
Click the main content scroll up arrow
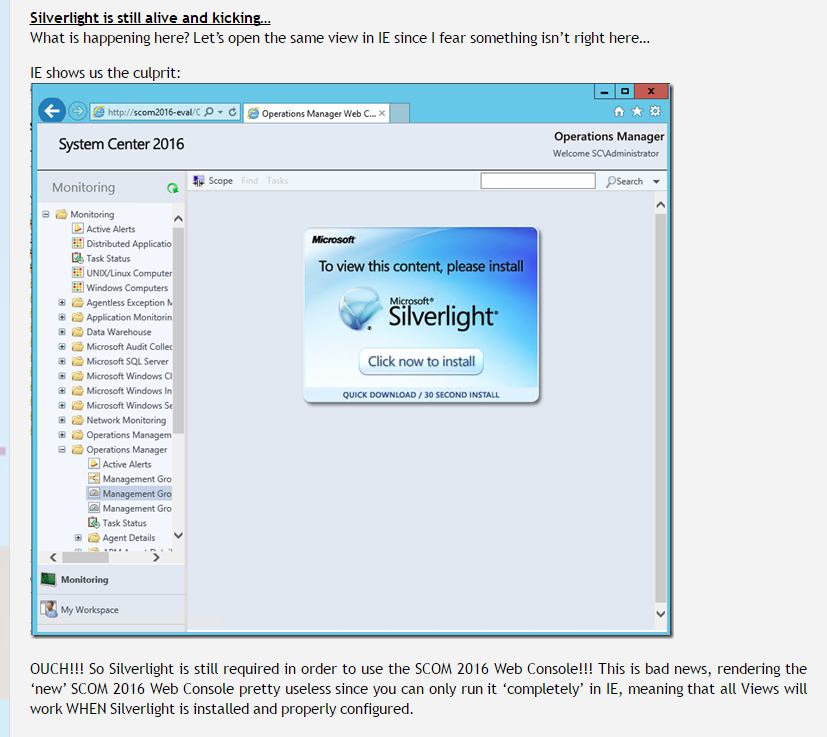[660, 205]
